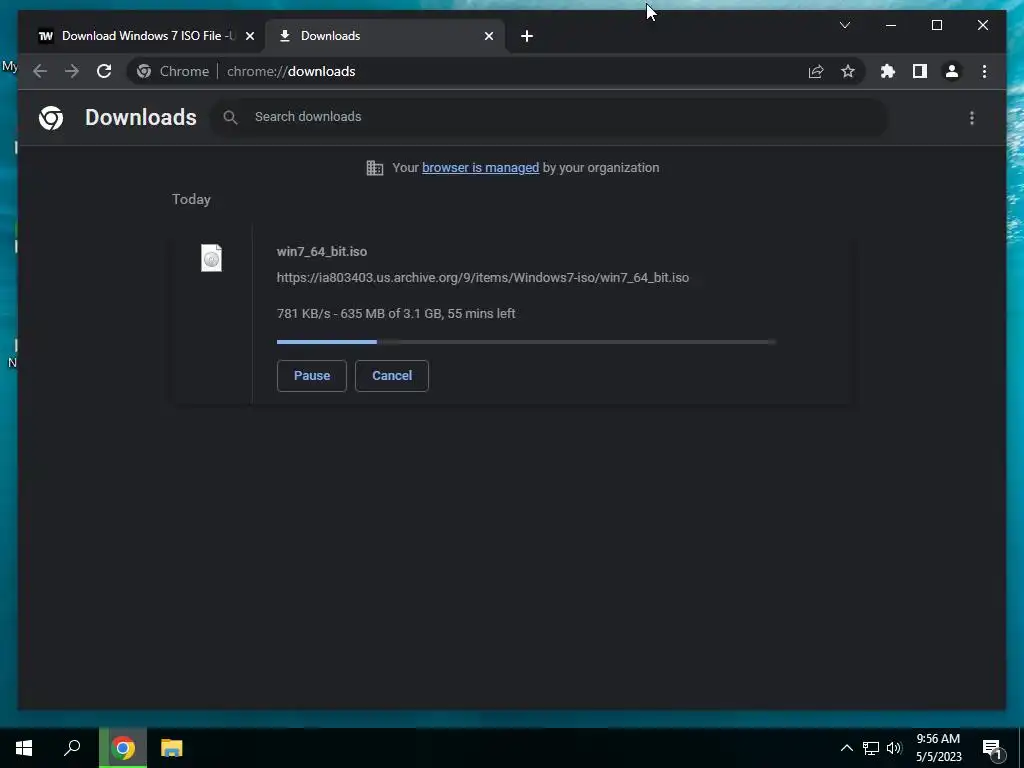Toggle the side panel icon
This screenshot has width=1024, height=768.
pos(920,71)
